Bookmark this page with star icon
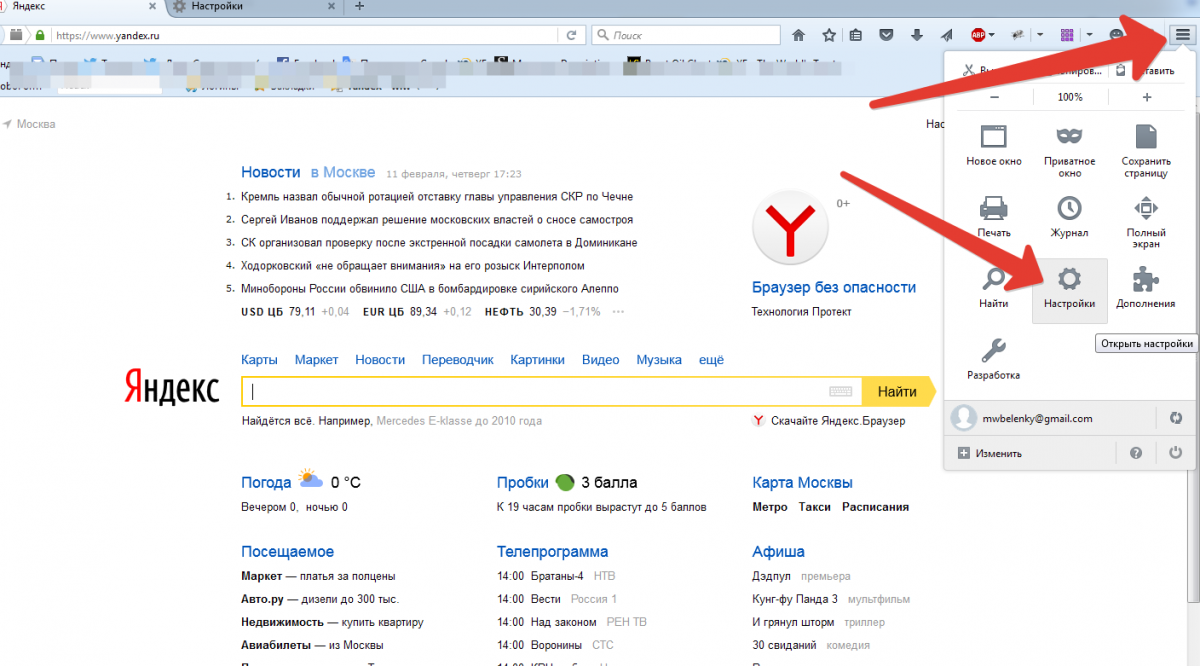The width and height of the screenshot is (1200, 666). [829, 35]
